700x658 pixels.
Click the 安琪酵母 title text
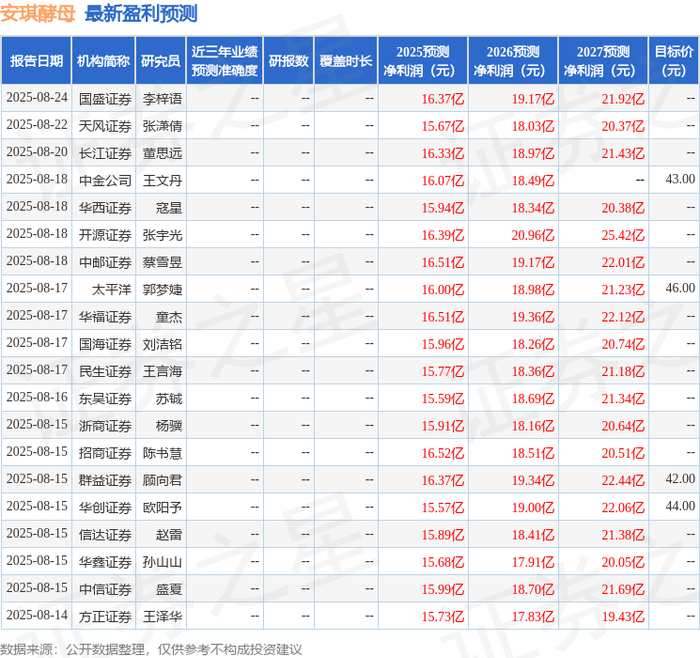(x=38, y=14)
